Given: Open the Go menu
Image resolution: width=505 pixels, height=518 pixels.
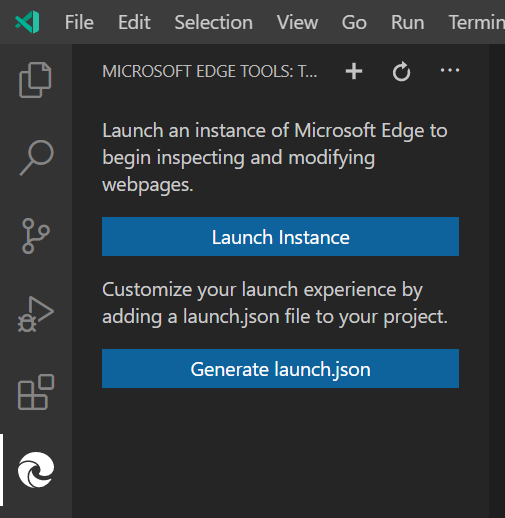Looking at the screenshot, I should click(x=354, y=22).
